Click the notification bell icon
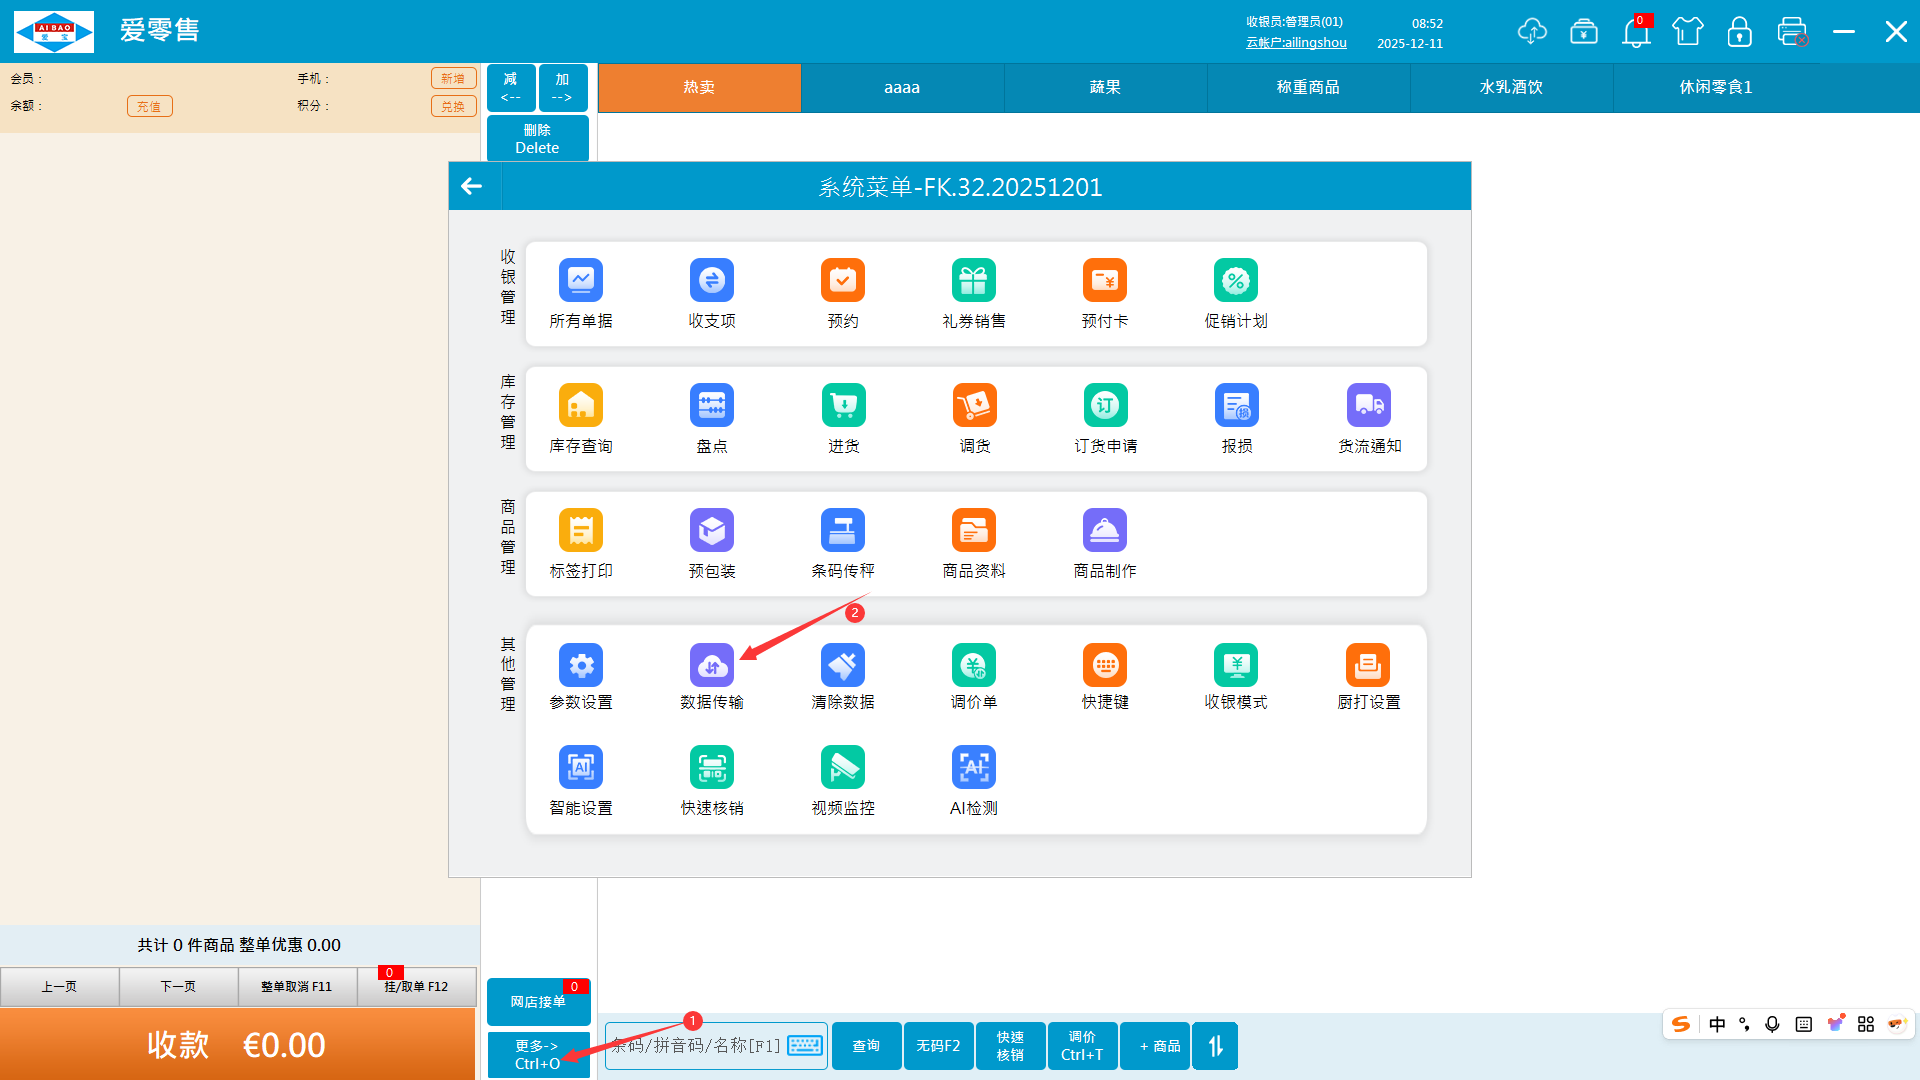The height and width of the screenshot is (1080, 1920). (1636, 32)
